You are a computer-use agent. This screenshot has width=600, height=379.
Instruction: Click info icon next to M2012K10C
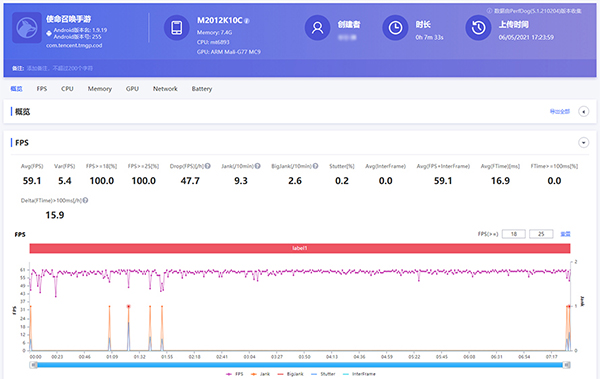pos(247,21)
